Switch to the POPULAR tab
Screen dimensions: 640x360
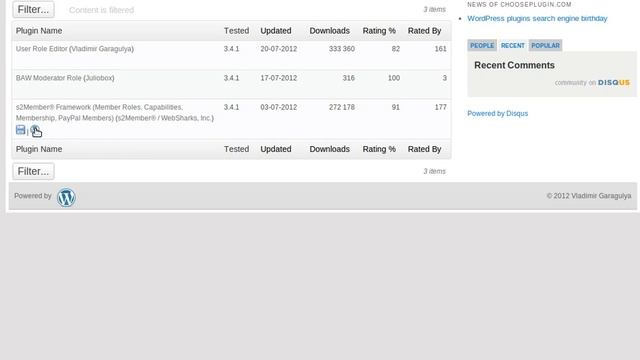[545, 45]
